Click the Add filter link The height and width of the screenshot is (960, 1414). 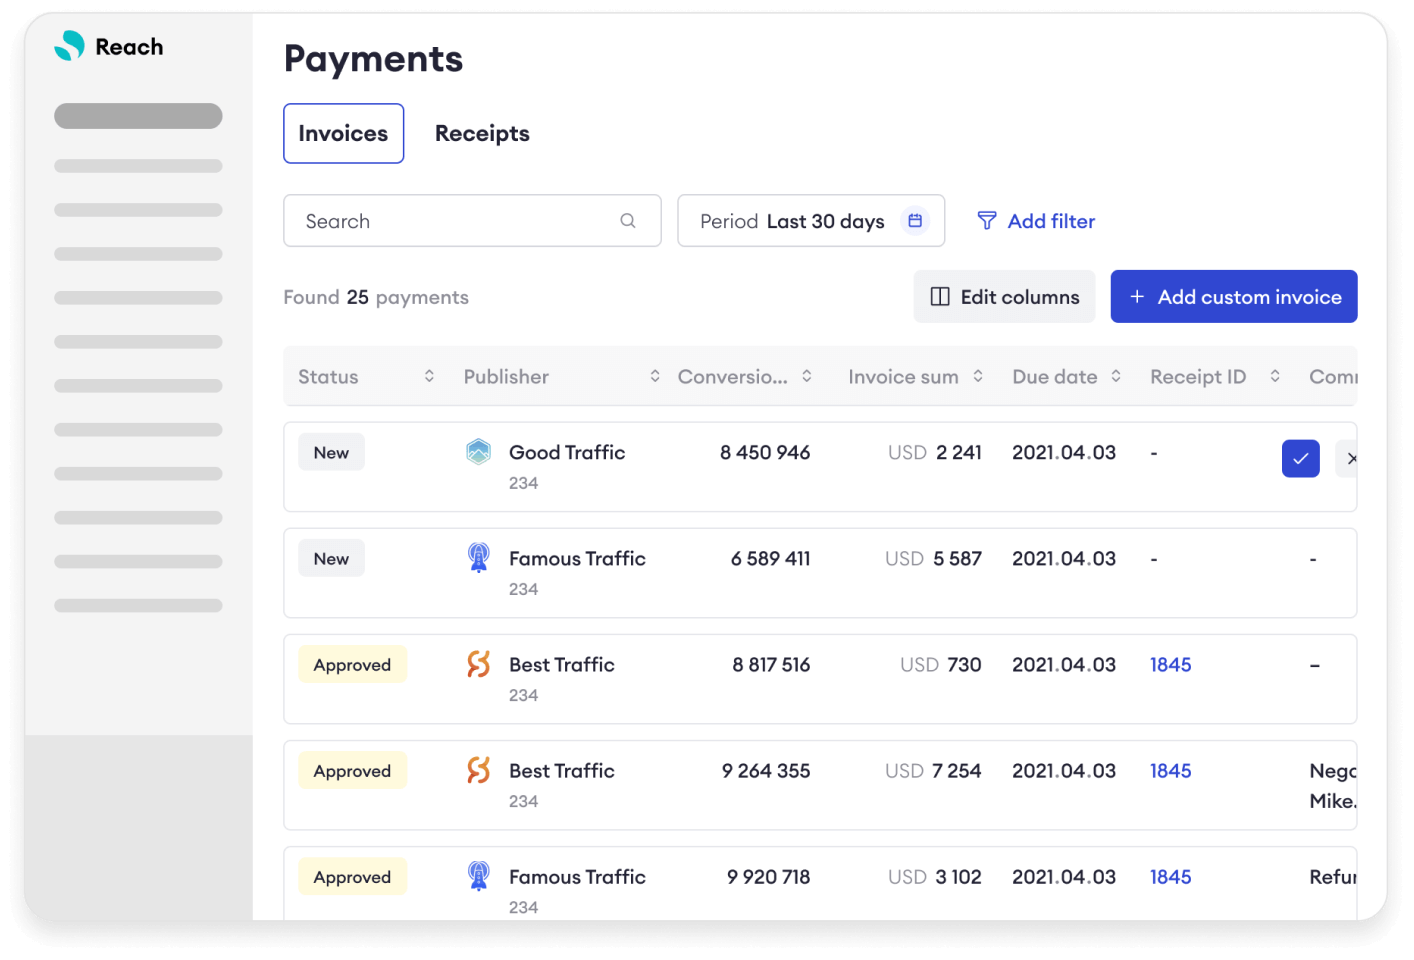point(1036,221)
